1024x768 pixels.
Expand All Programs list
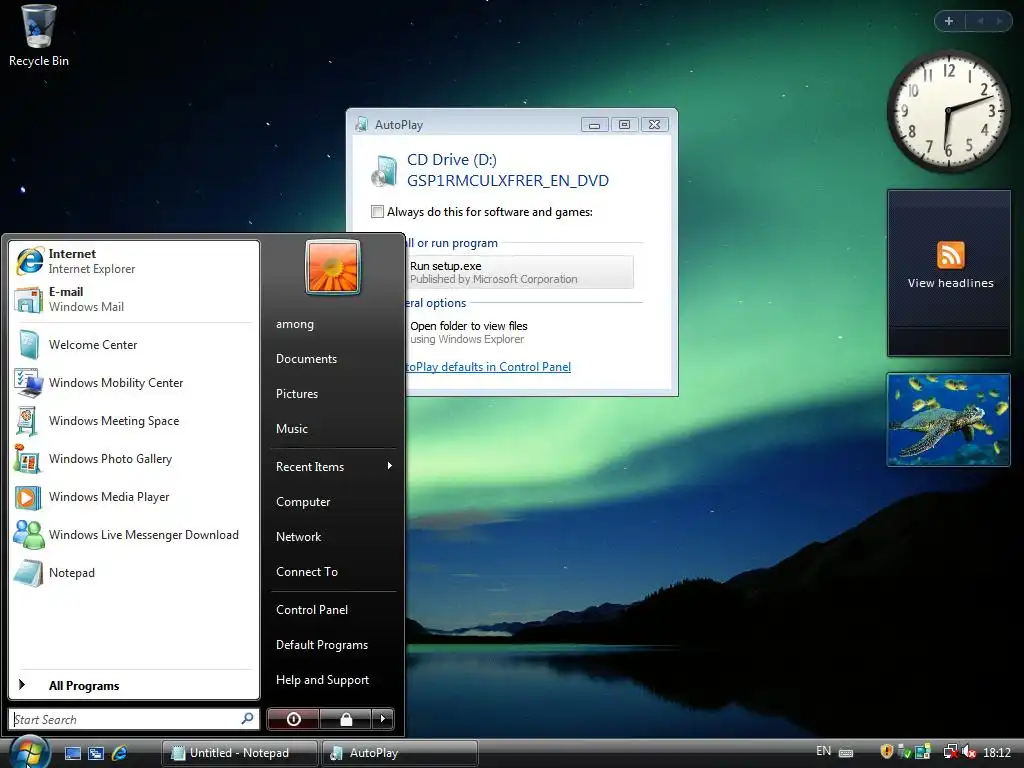[x=134, y=685]
